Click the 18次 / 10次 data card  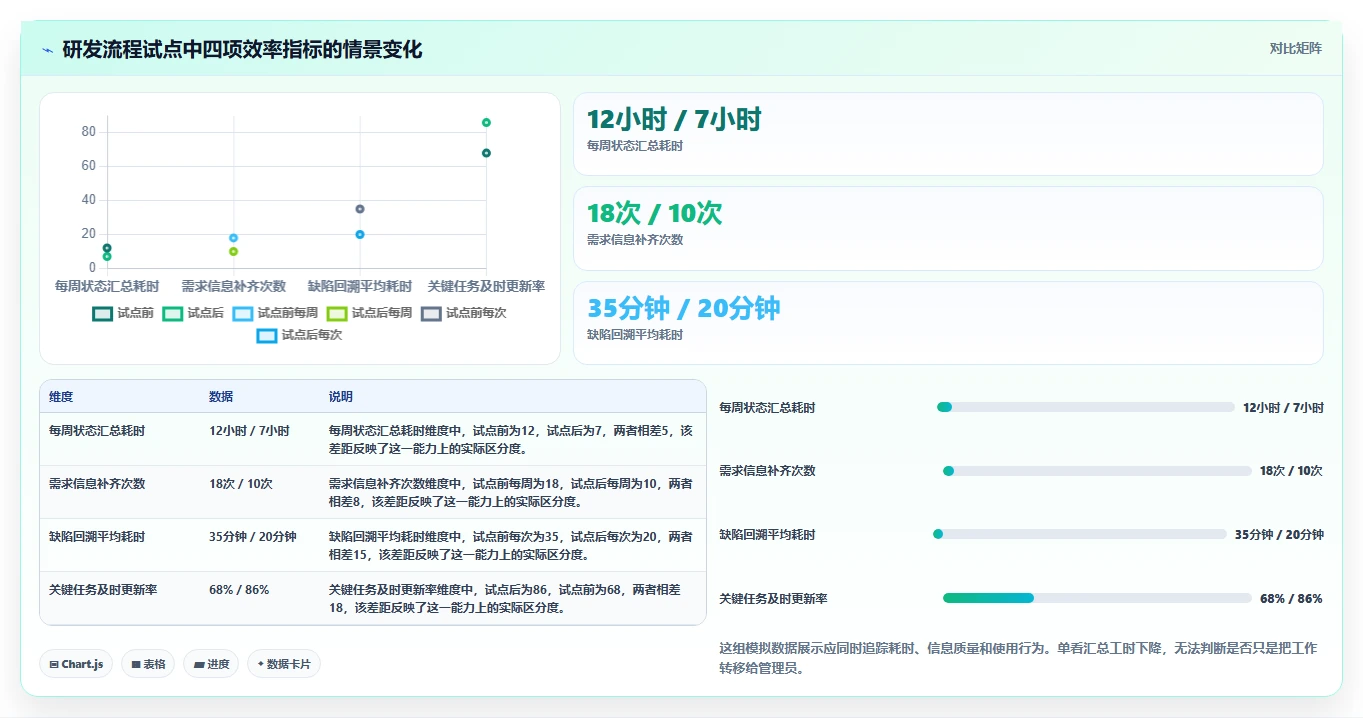point(948,228)
